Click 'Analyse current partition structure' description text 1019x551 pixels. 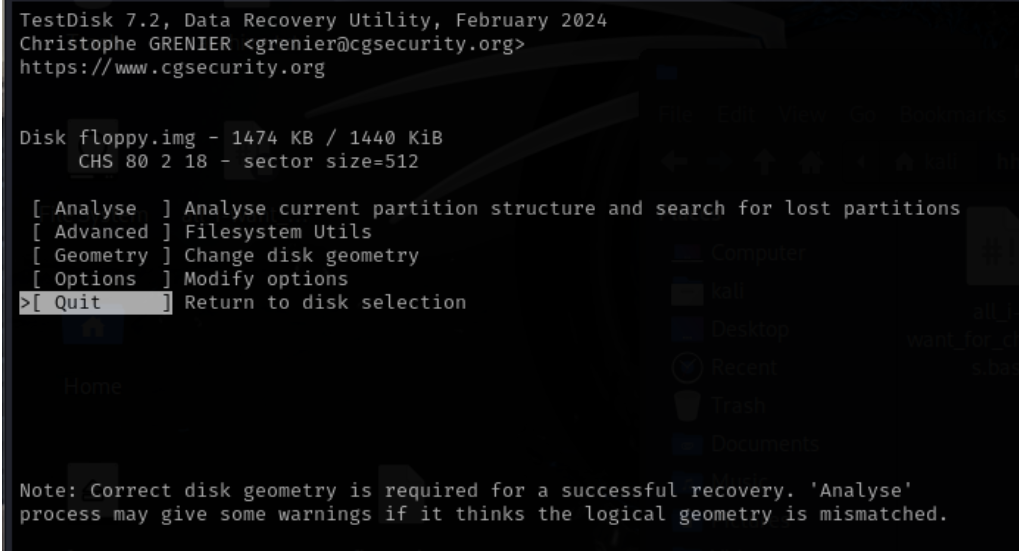coord(572,209)
